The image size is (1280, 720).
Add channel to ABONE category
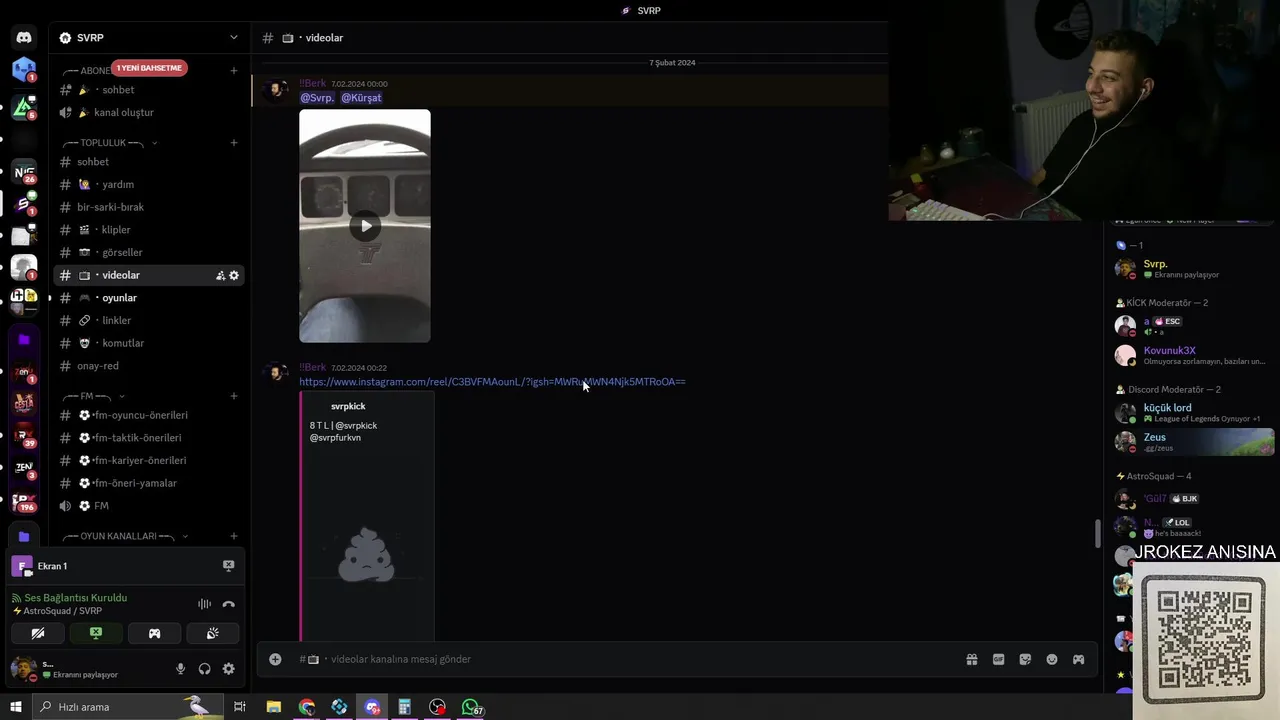tap(234, 70)
